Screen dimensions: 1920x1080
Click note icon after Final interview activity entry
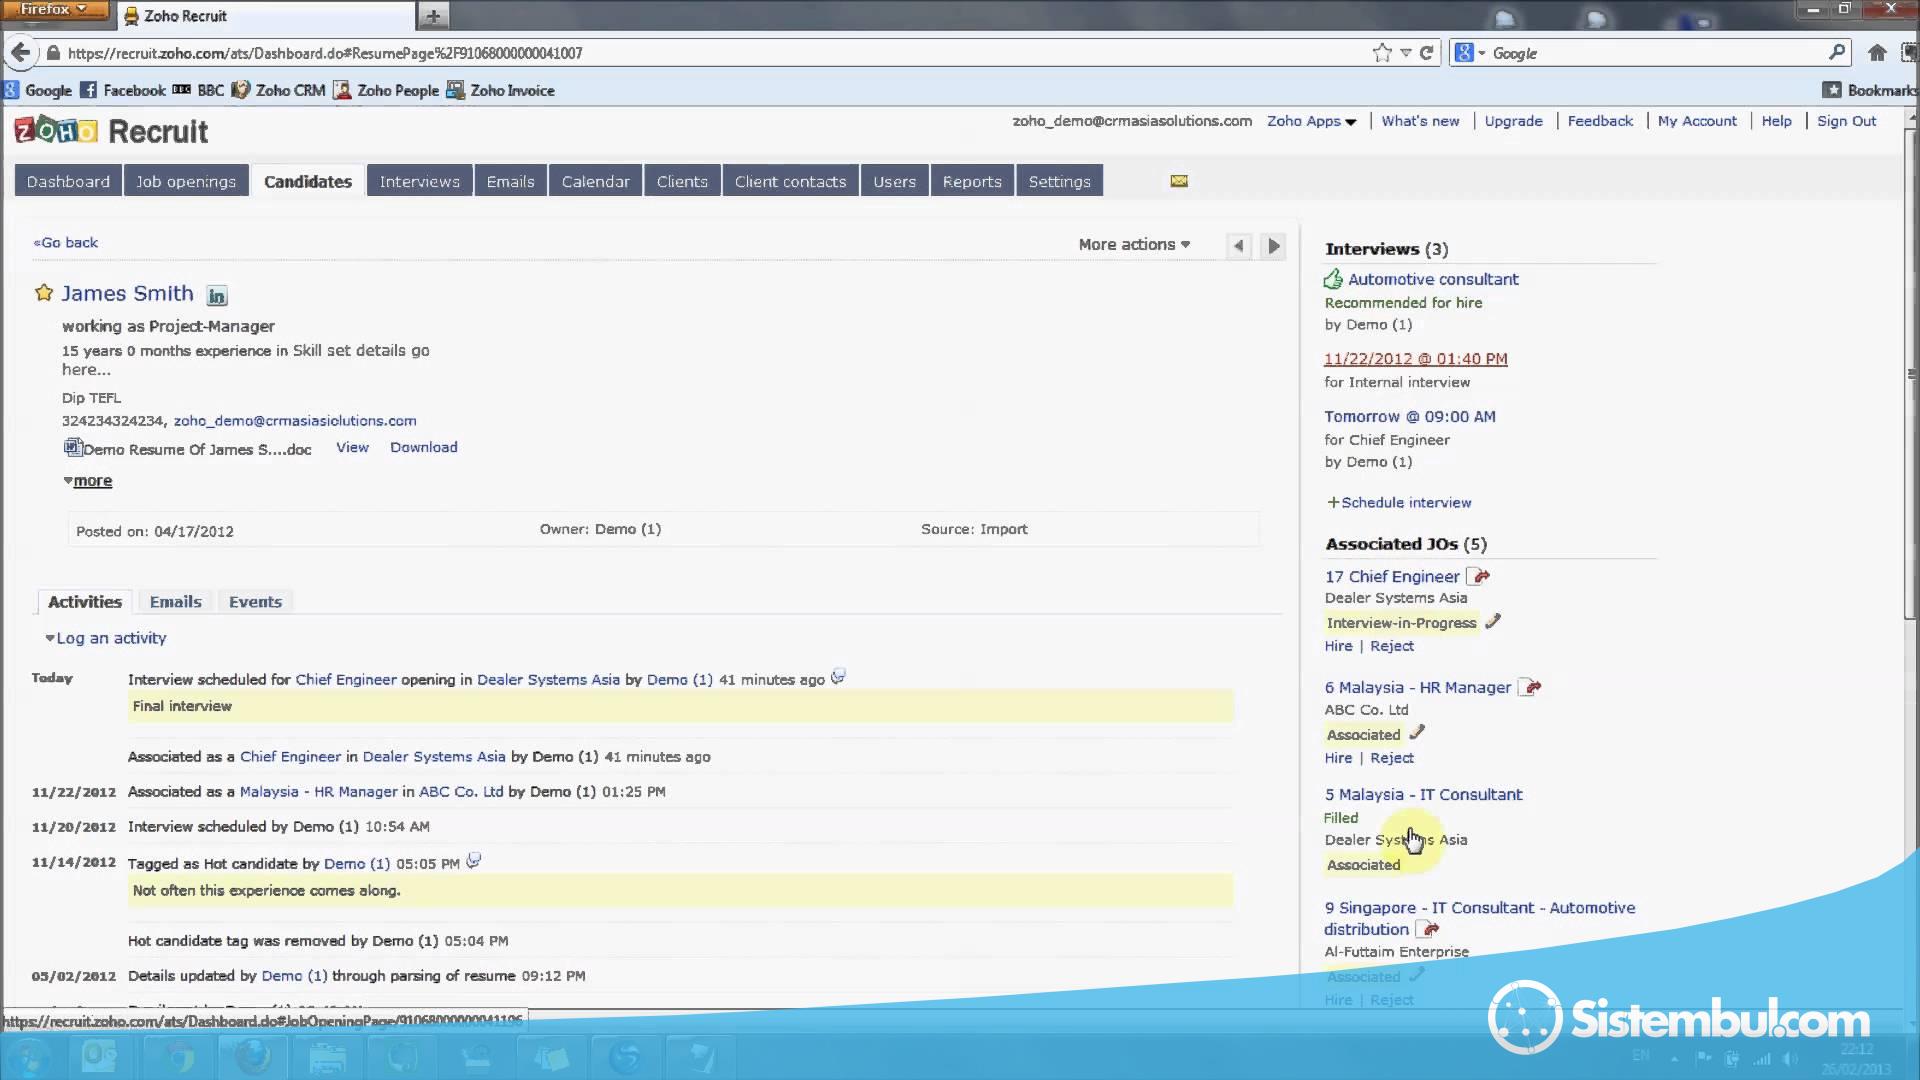[838, 677]
